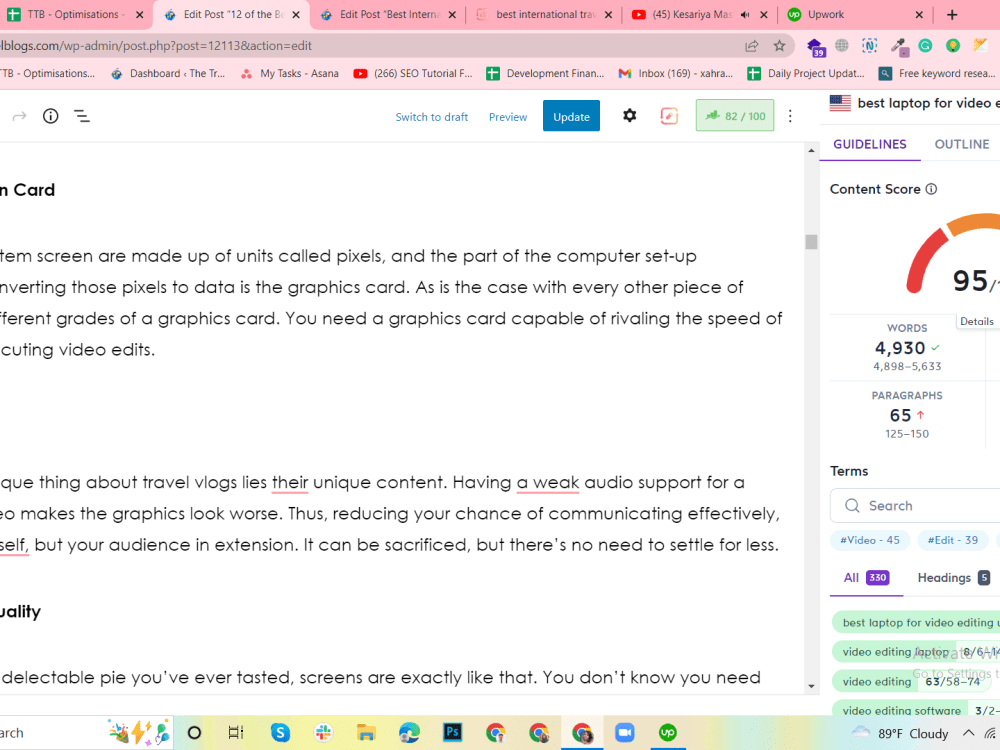Show hidden system tray icons chevron
This screenshot has height=750, width=1000.
click(x=968, y=733)
